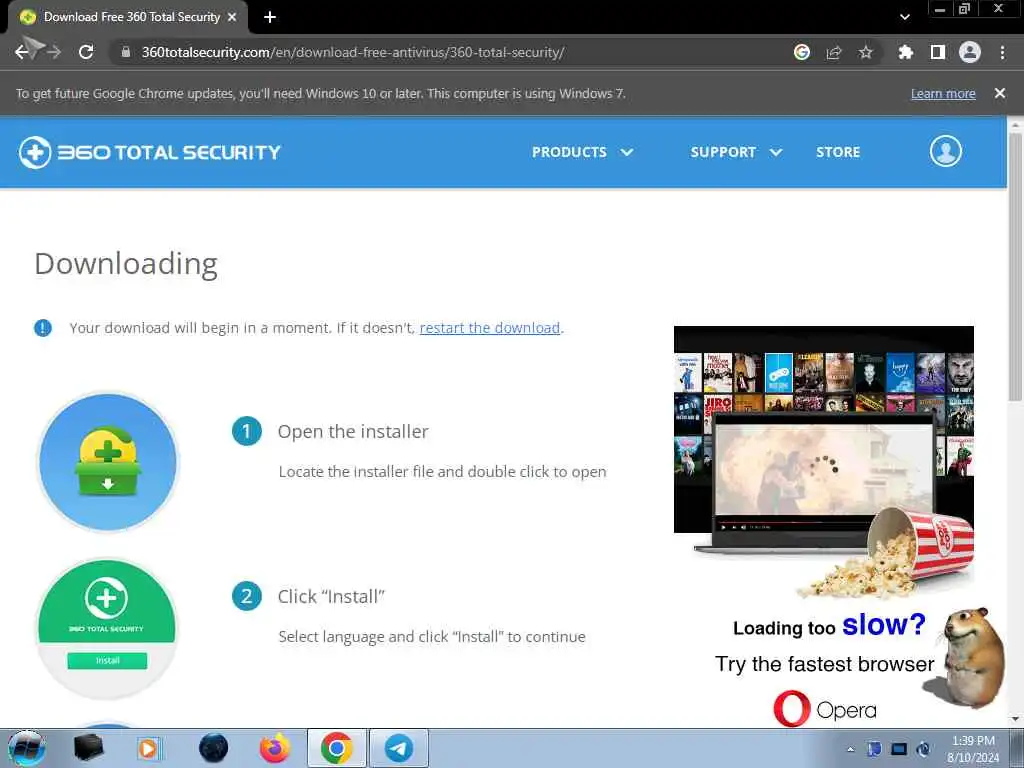Open the dark globe taskbar app
Image resolution: width=1024 pixels, height=768 pixels.
coord(214,748)
